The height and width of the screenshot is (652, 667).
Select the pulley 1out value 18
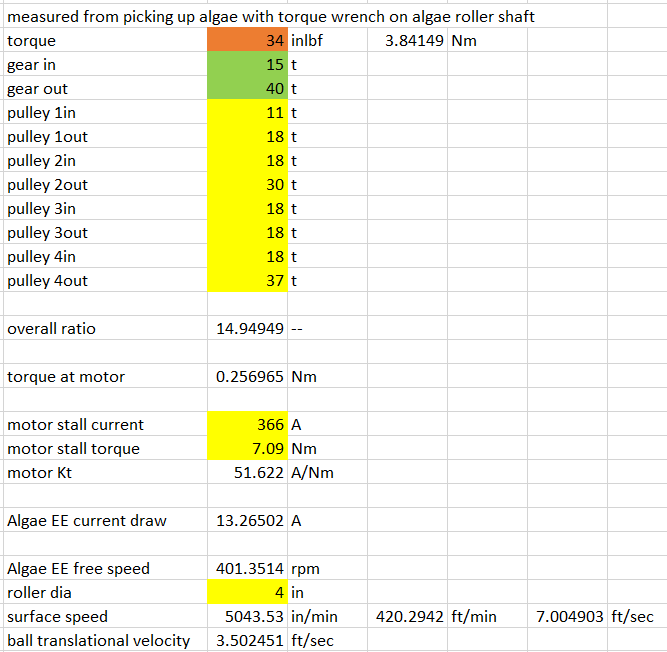248,137
